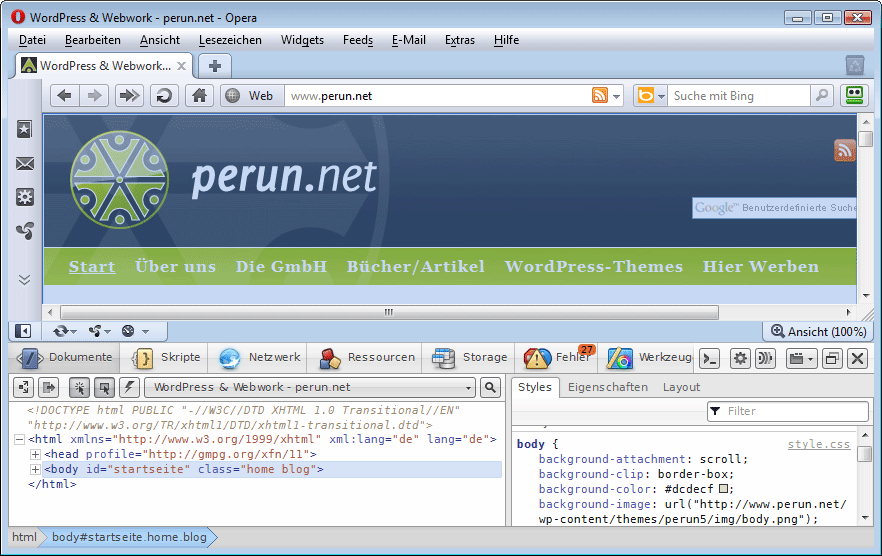Go forward with the Forward arrow button
The height and width of the screenshot is (556, 882).
point(94,96)
